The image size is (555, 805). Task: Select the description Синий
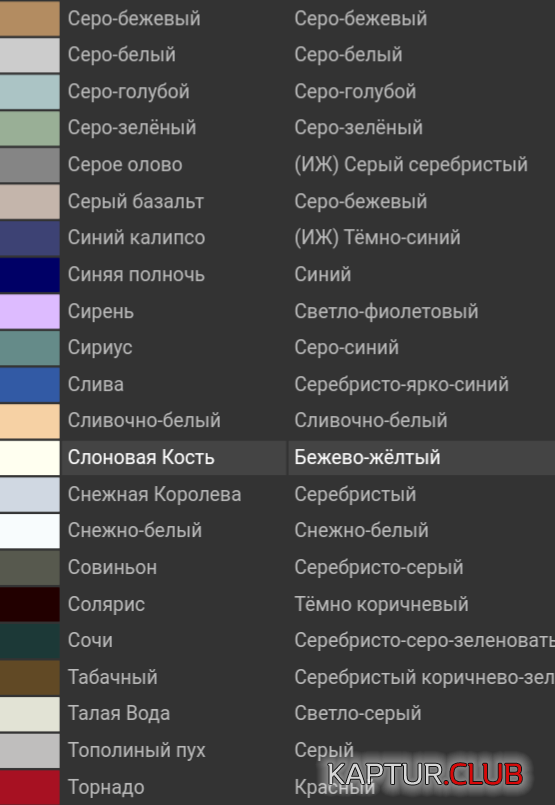point(322,275)
